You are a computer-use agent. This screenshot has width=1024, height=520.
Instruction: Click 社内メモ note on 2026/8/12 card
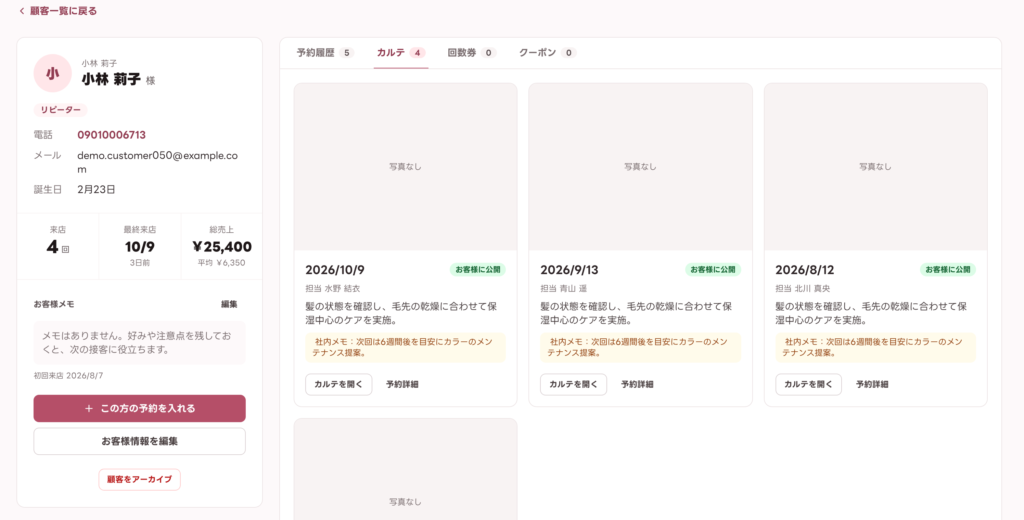click(x=876, y=347)
